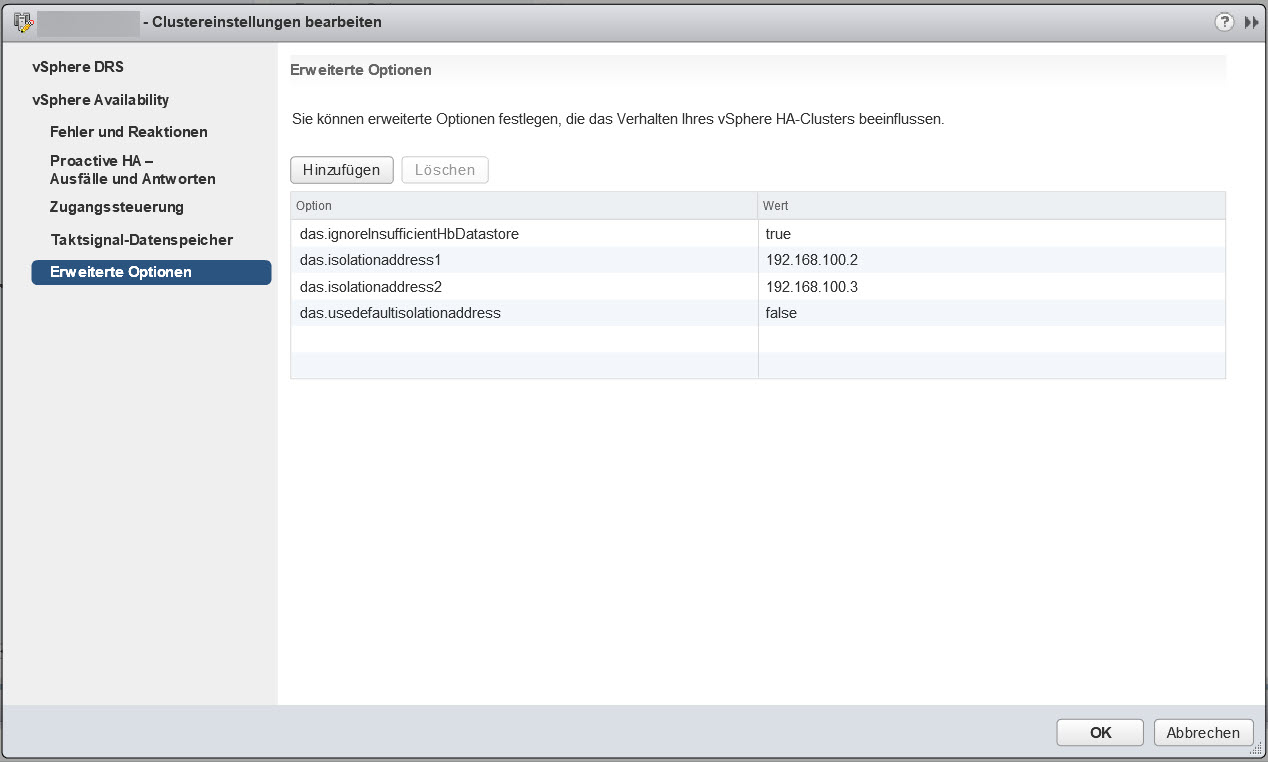The image size is (1268, 762).
Task: Select vSphere Availability in sidebar
Action: click(x=100, y=100)
